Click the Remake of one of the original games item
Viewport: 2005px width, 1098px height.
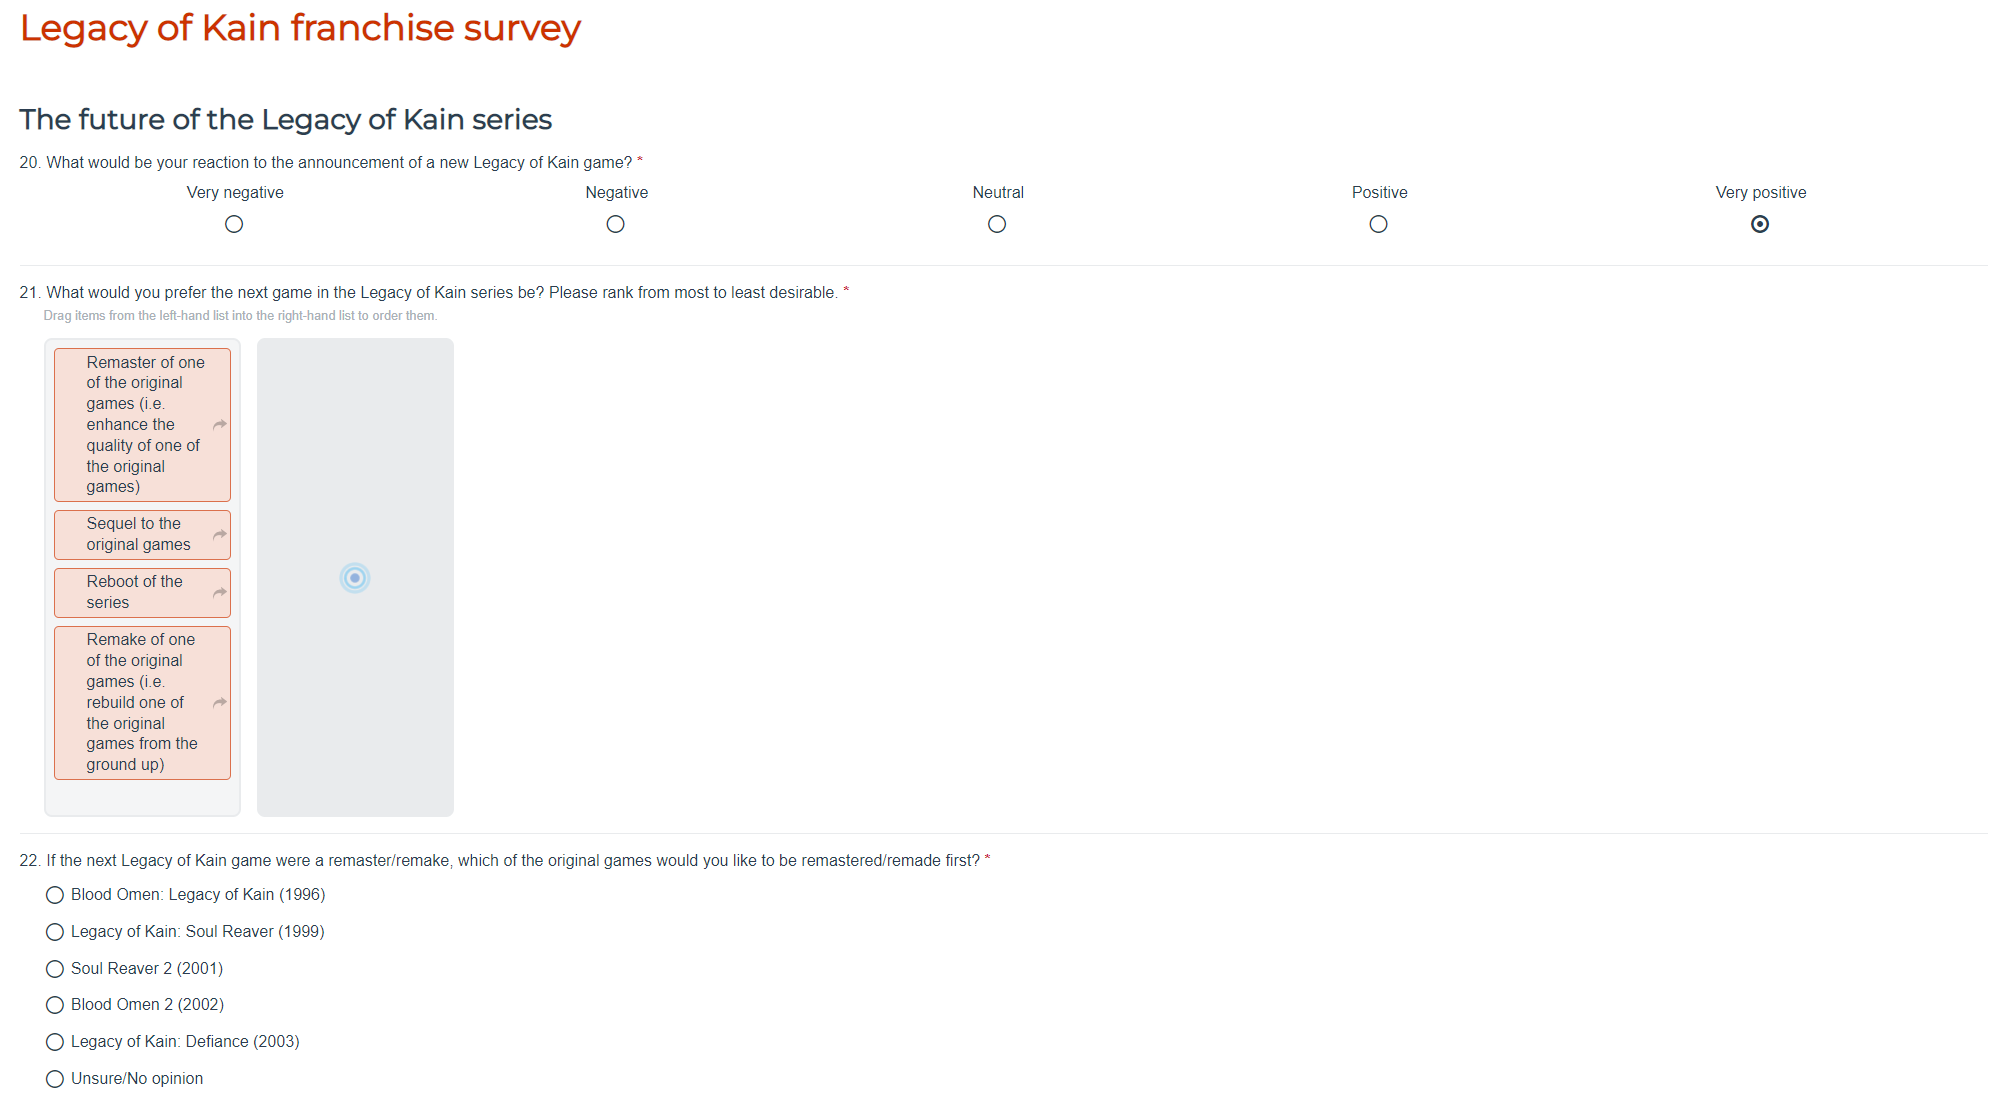point(140,703)
